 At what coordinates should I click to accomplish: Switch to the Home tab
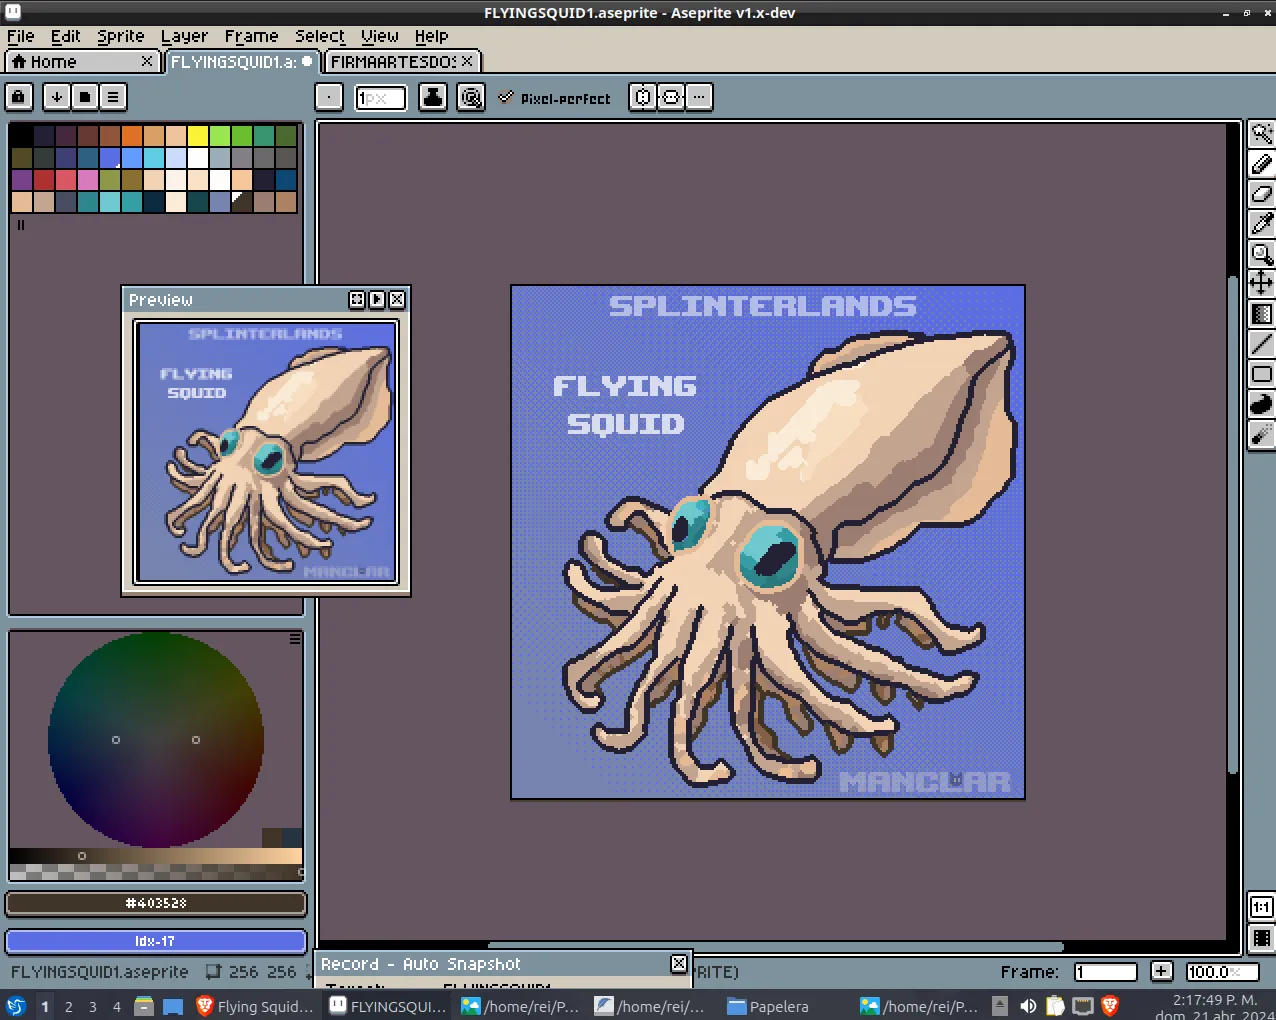click(x=82, y=62)
